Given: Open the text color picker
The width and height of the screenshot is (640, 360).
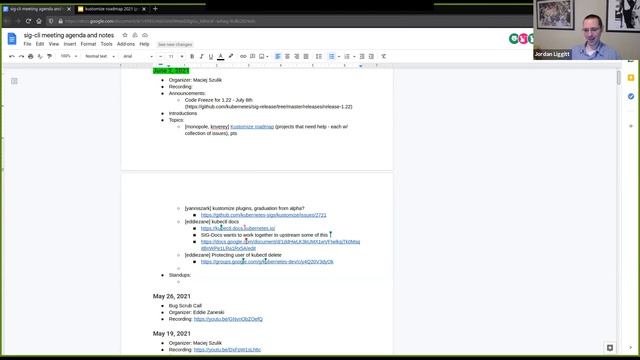Looking at the screenshot, I should [x=220, y=56].
